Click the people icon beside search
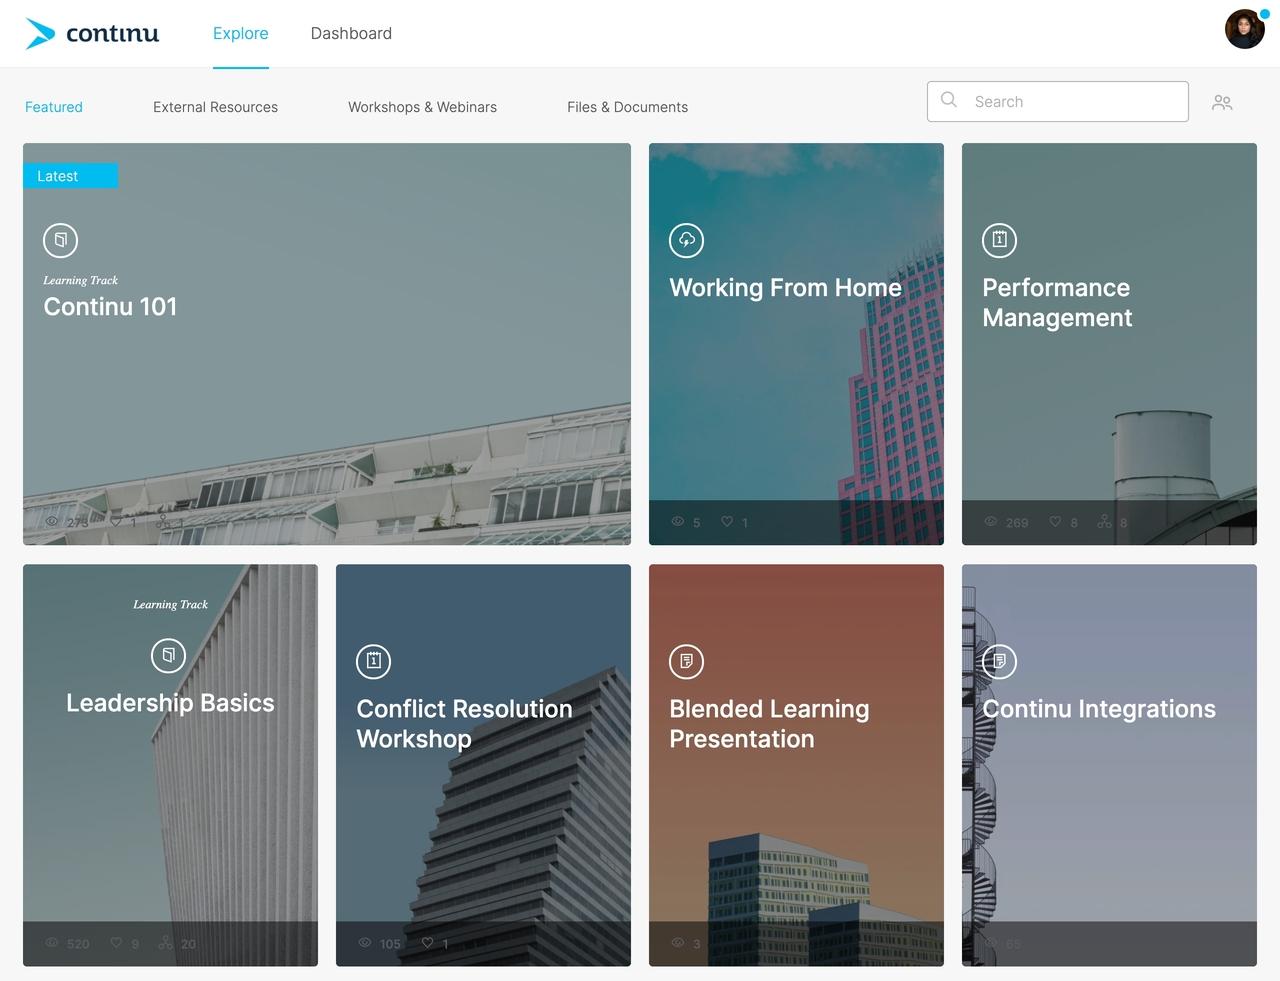Image resolution: width=1280 pixels, height=981 pixels. tap(1222, 102)
